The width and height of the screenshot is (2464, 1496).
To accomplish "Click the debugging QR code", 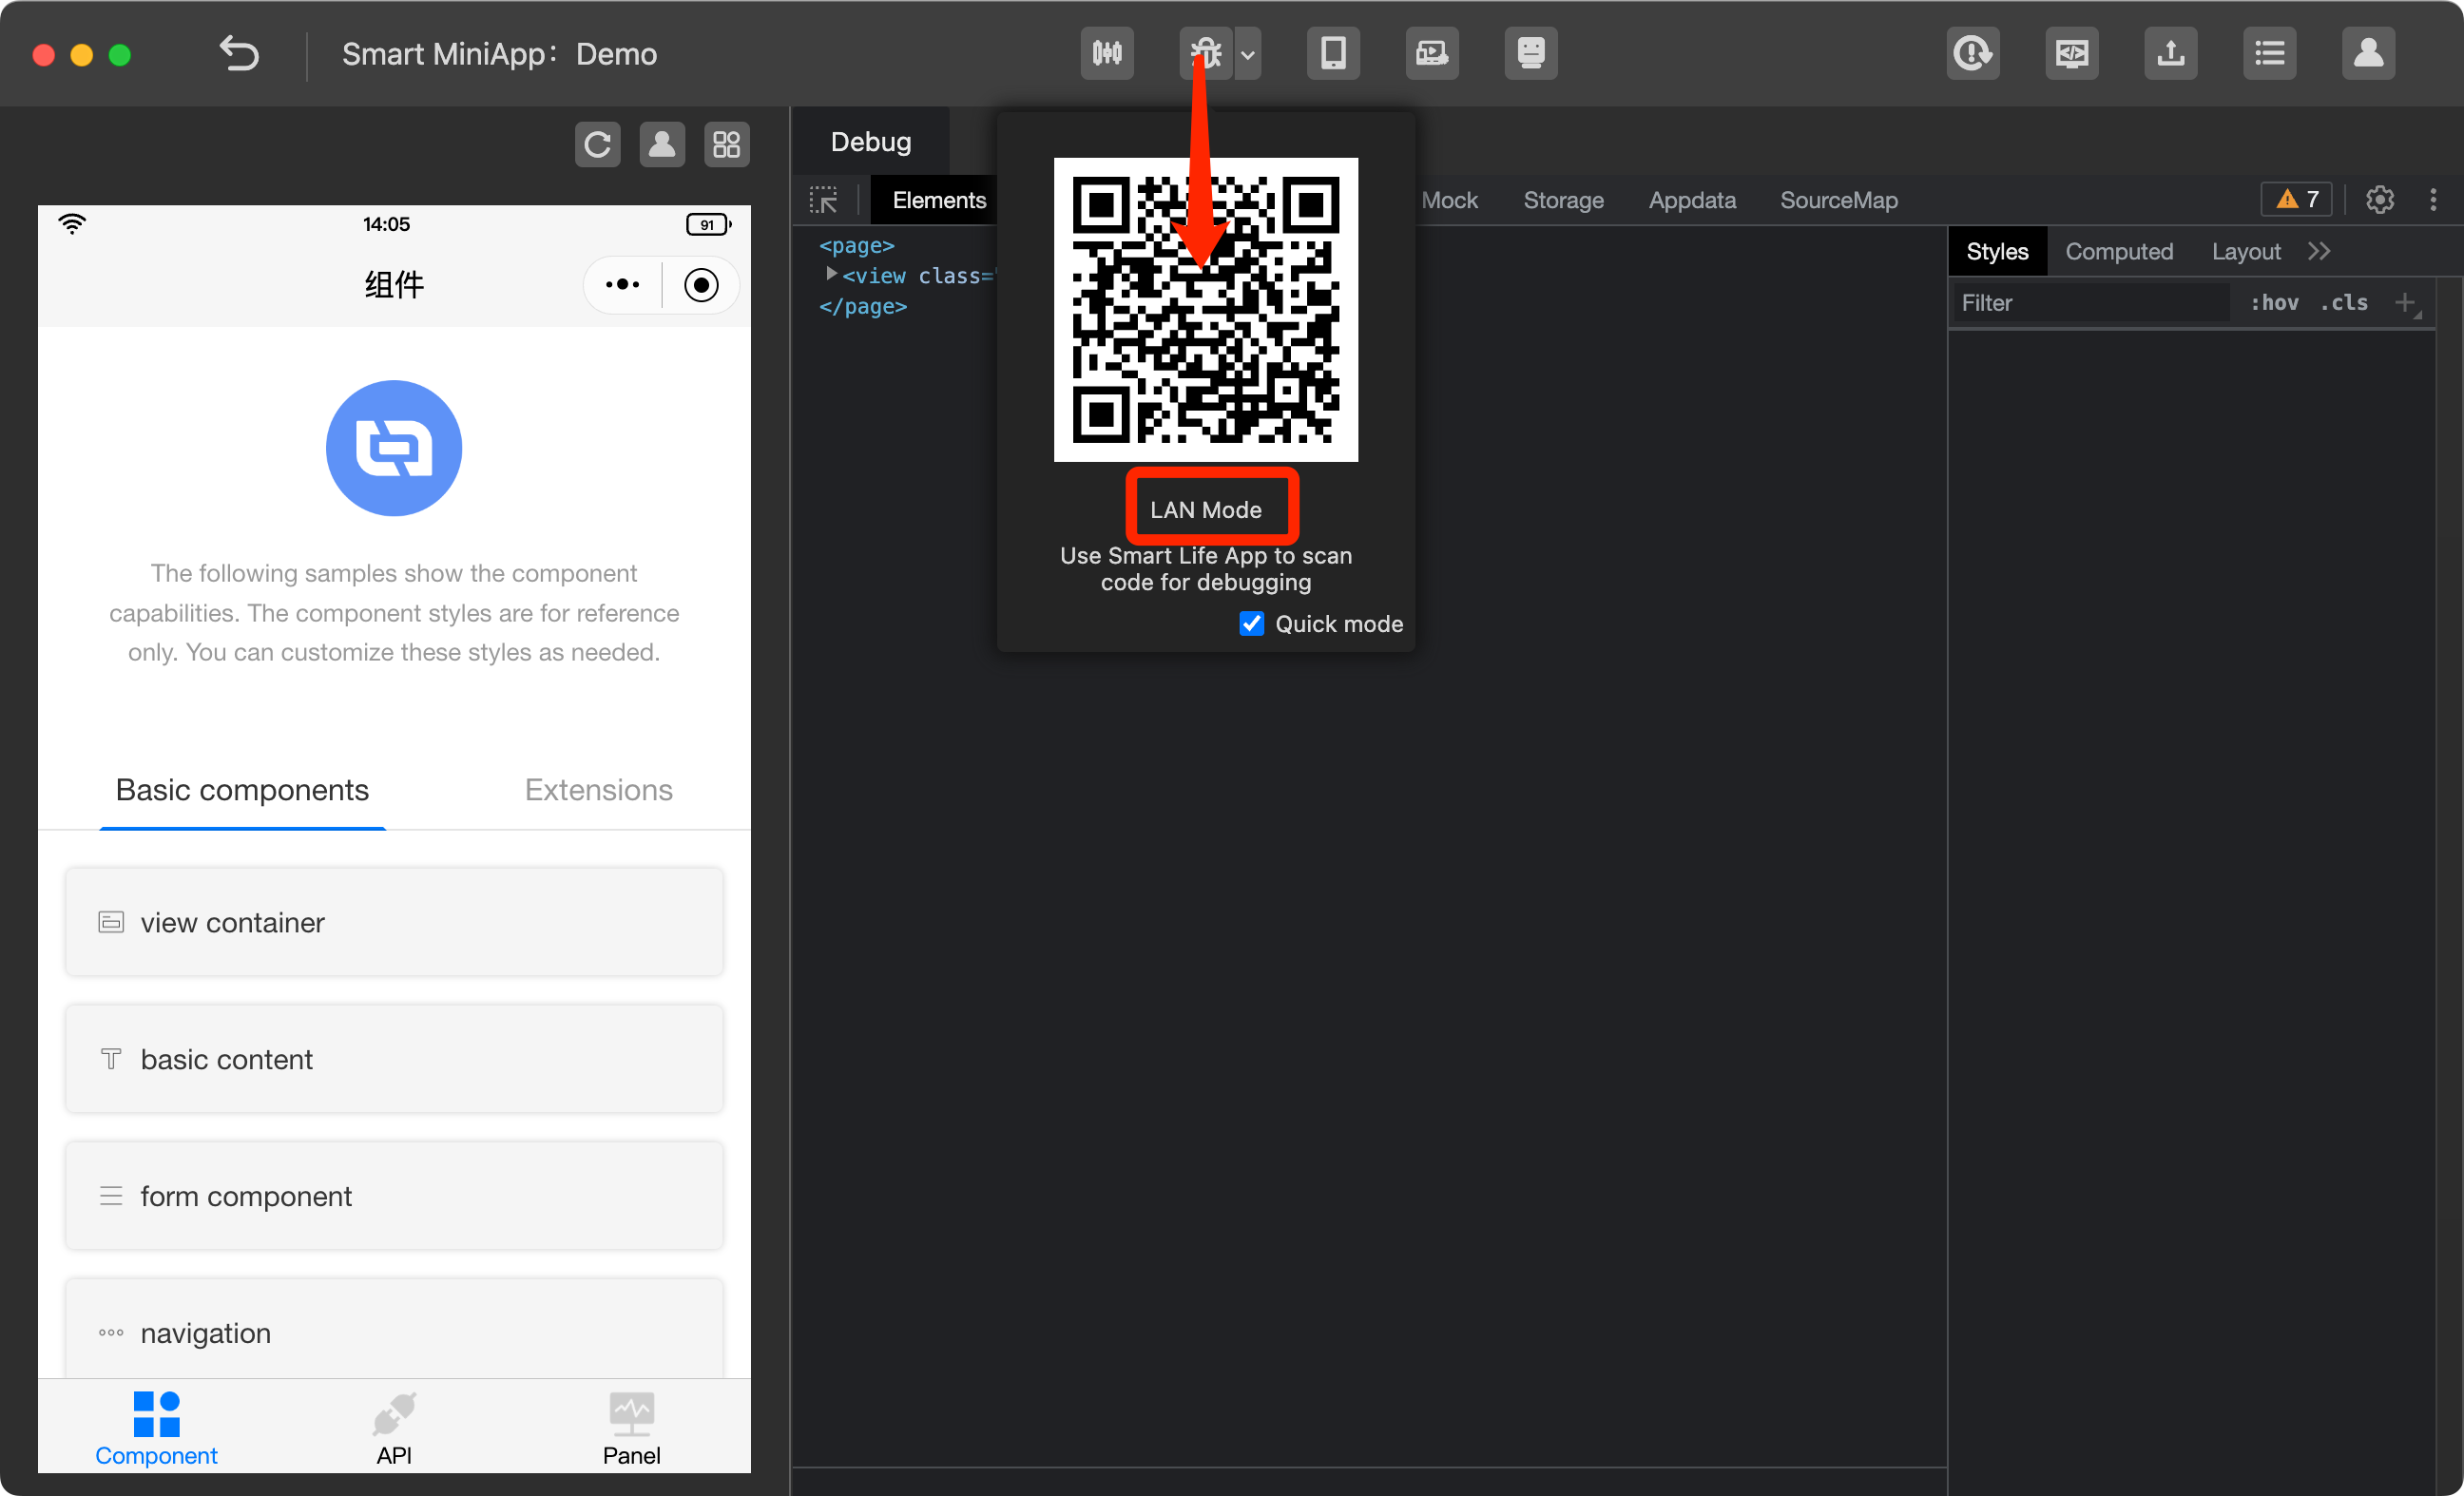I will coord(1206,310).
